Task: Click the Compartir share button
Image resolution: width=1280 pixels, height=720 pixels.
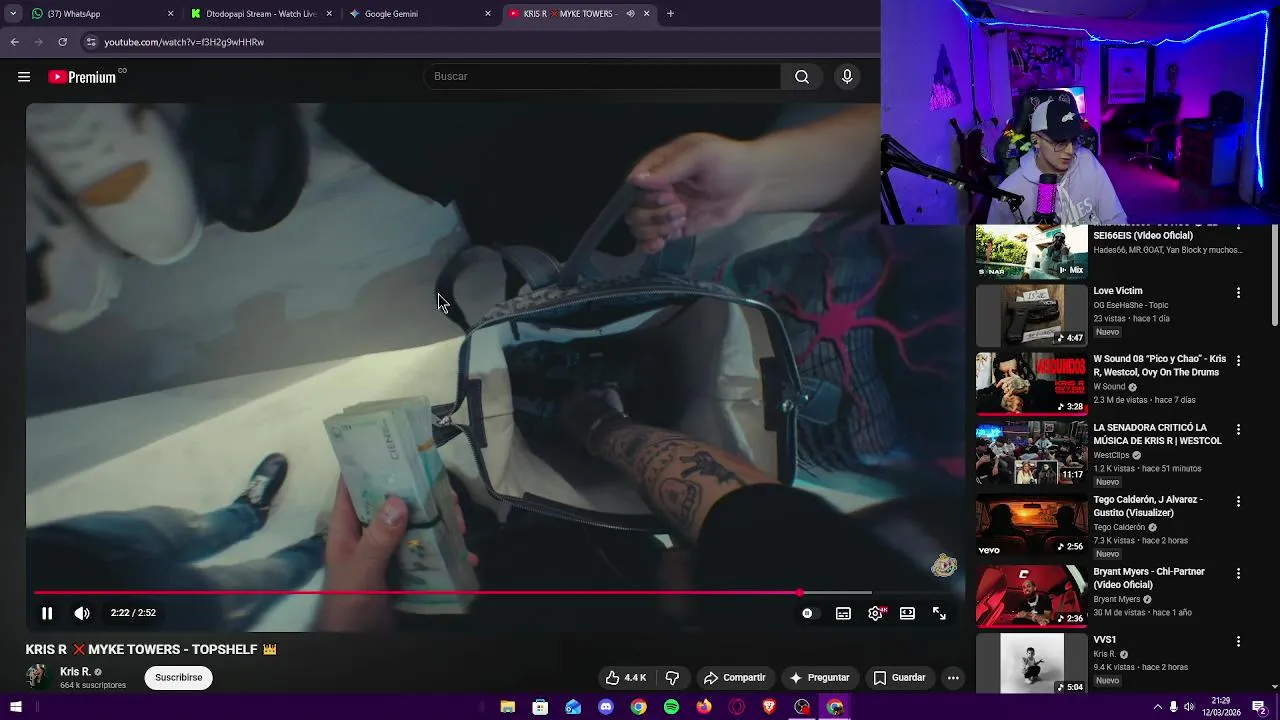Action: (x=734, y=677)
